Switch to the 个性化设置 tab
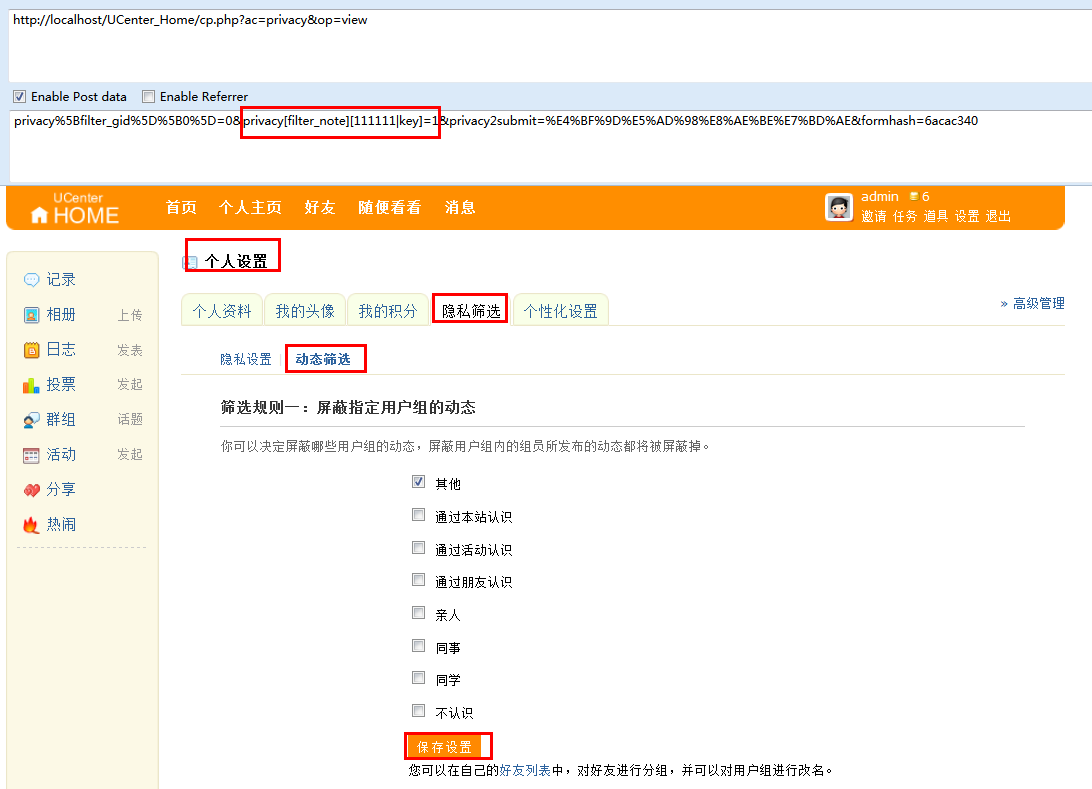 (x=561, y=311)
